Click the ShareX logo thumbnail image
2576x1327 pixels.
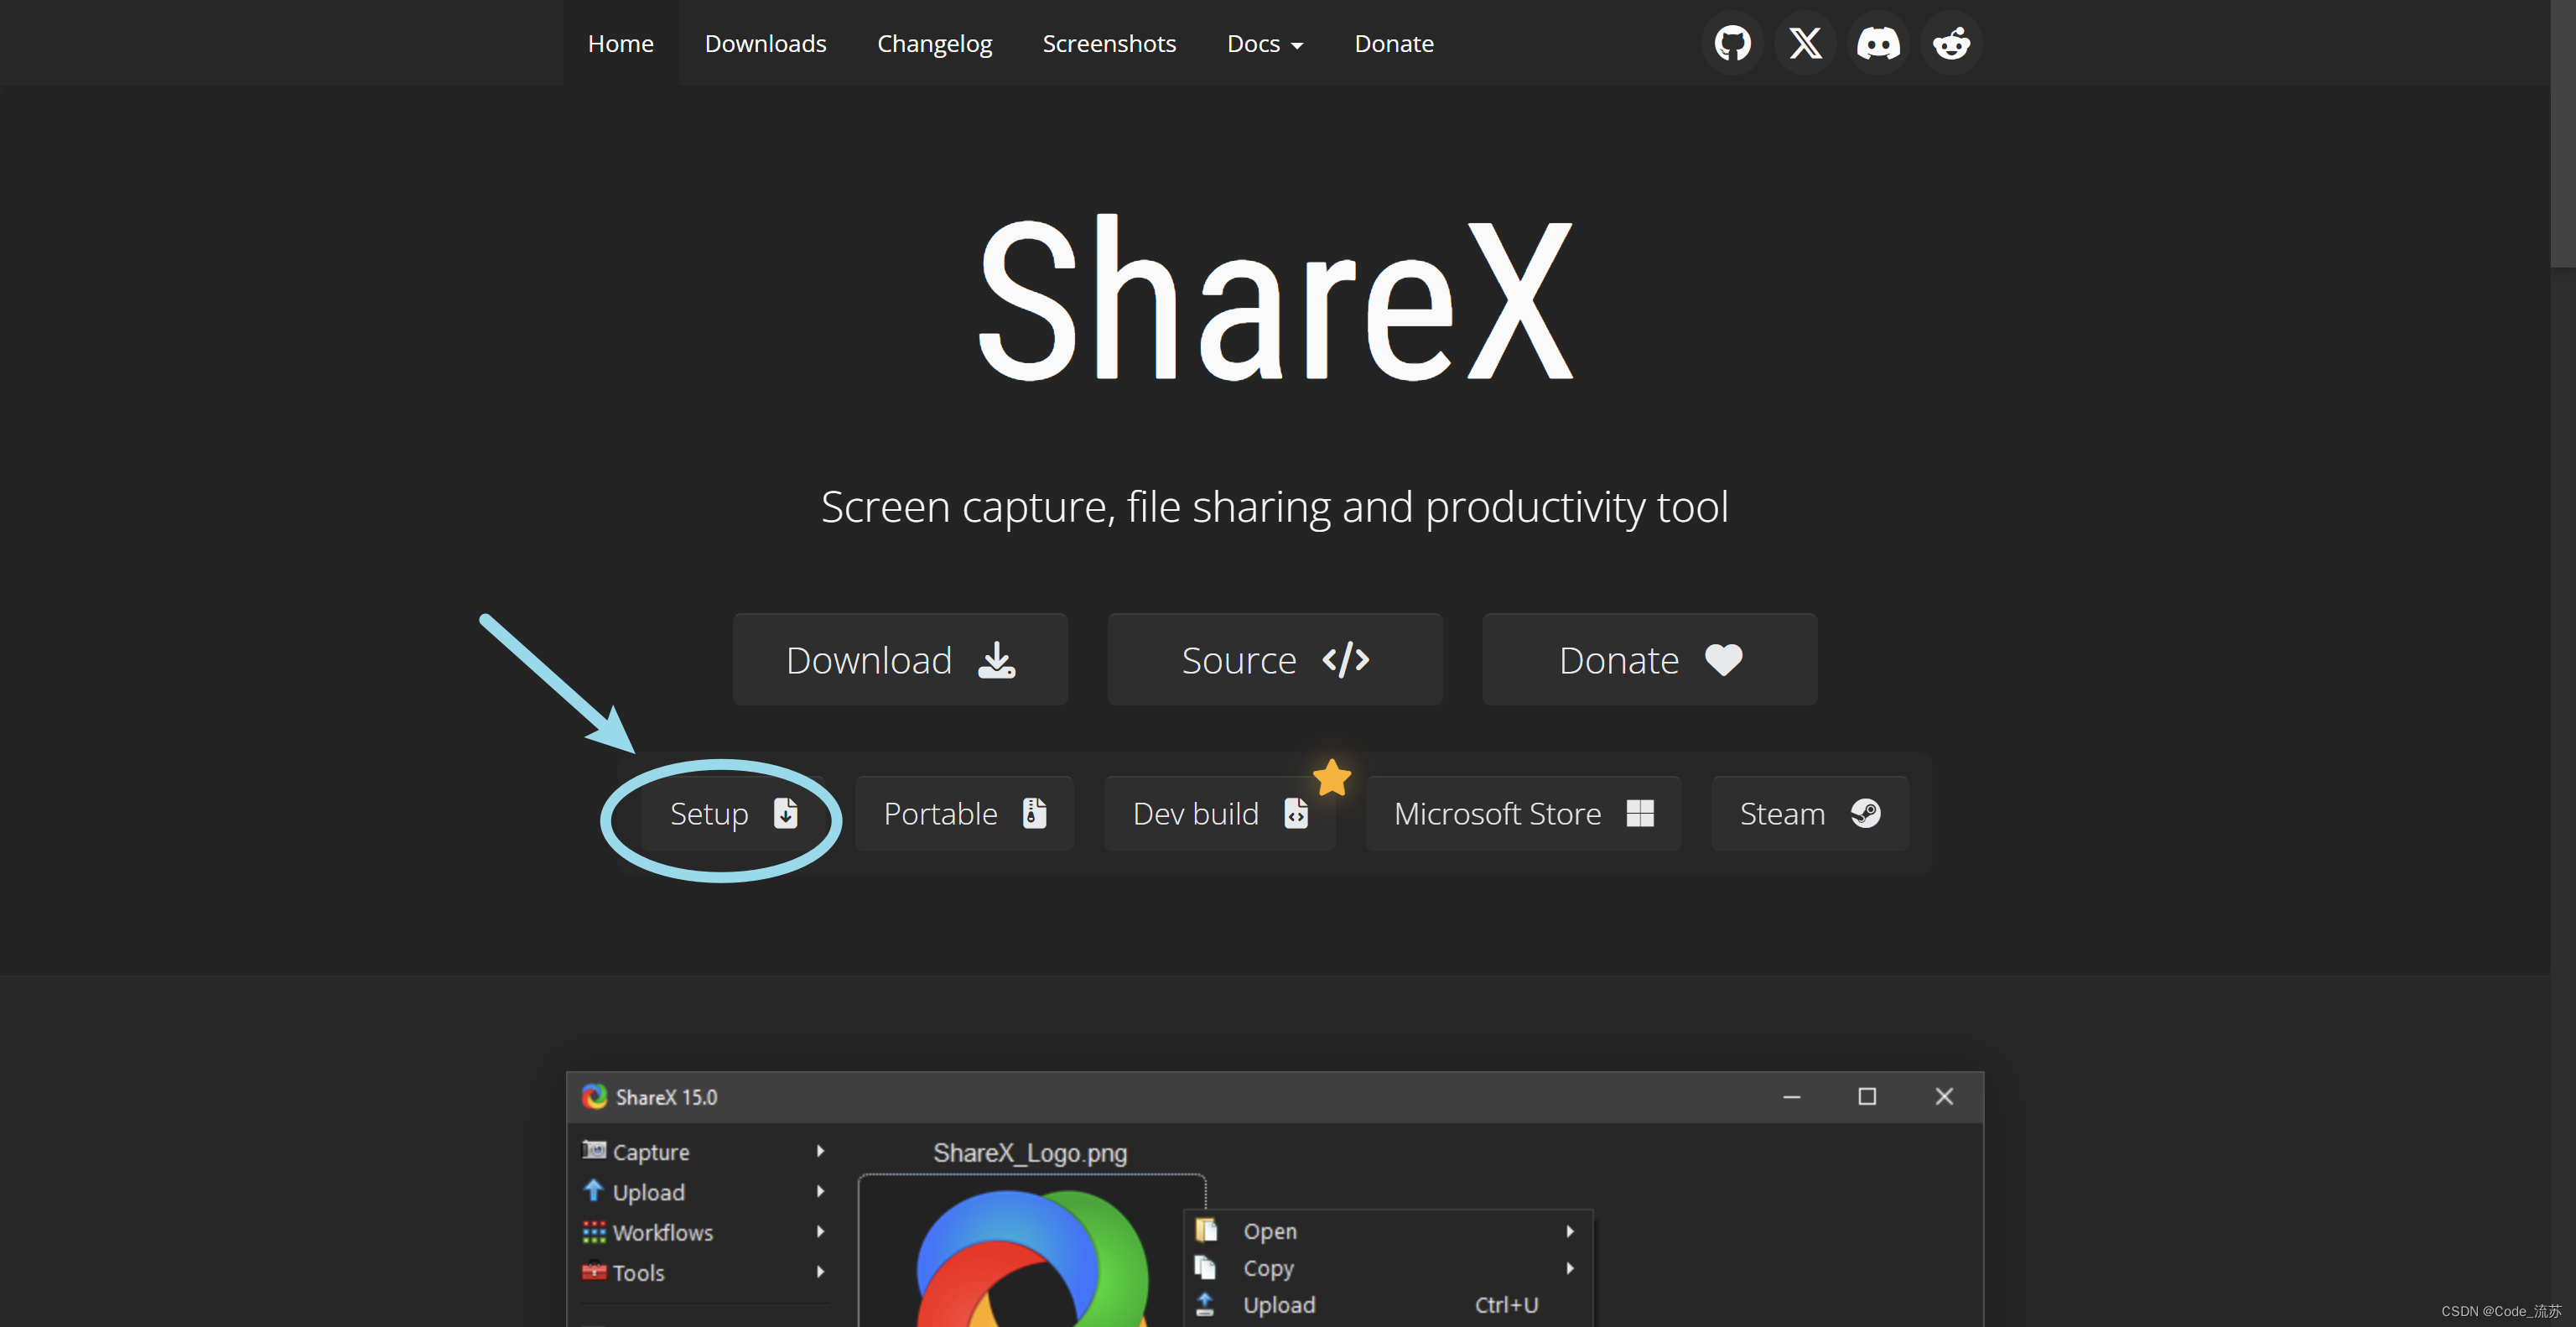click(1031, 1258)
